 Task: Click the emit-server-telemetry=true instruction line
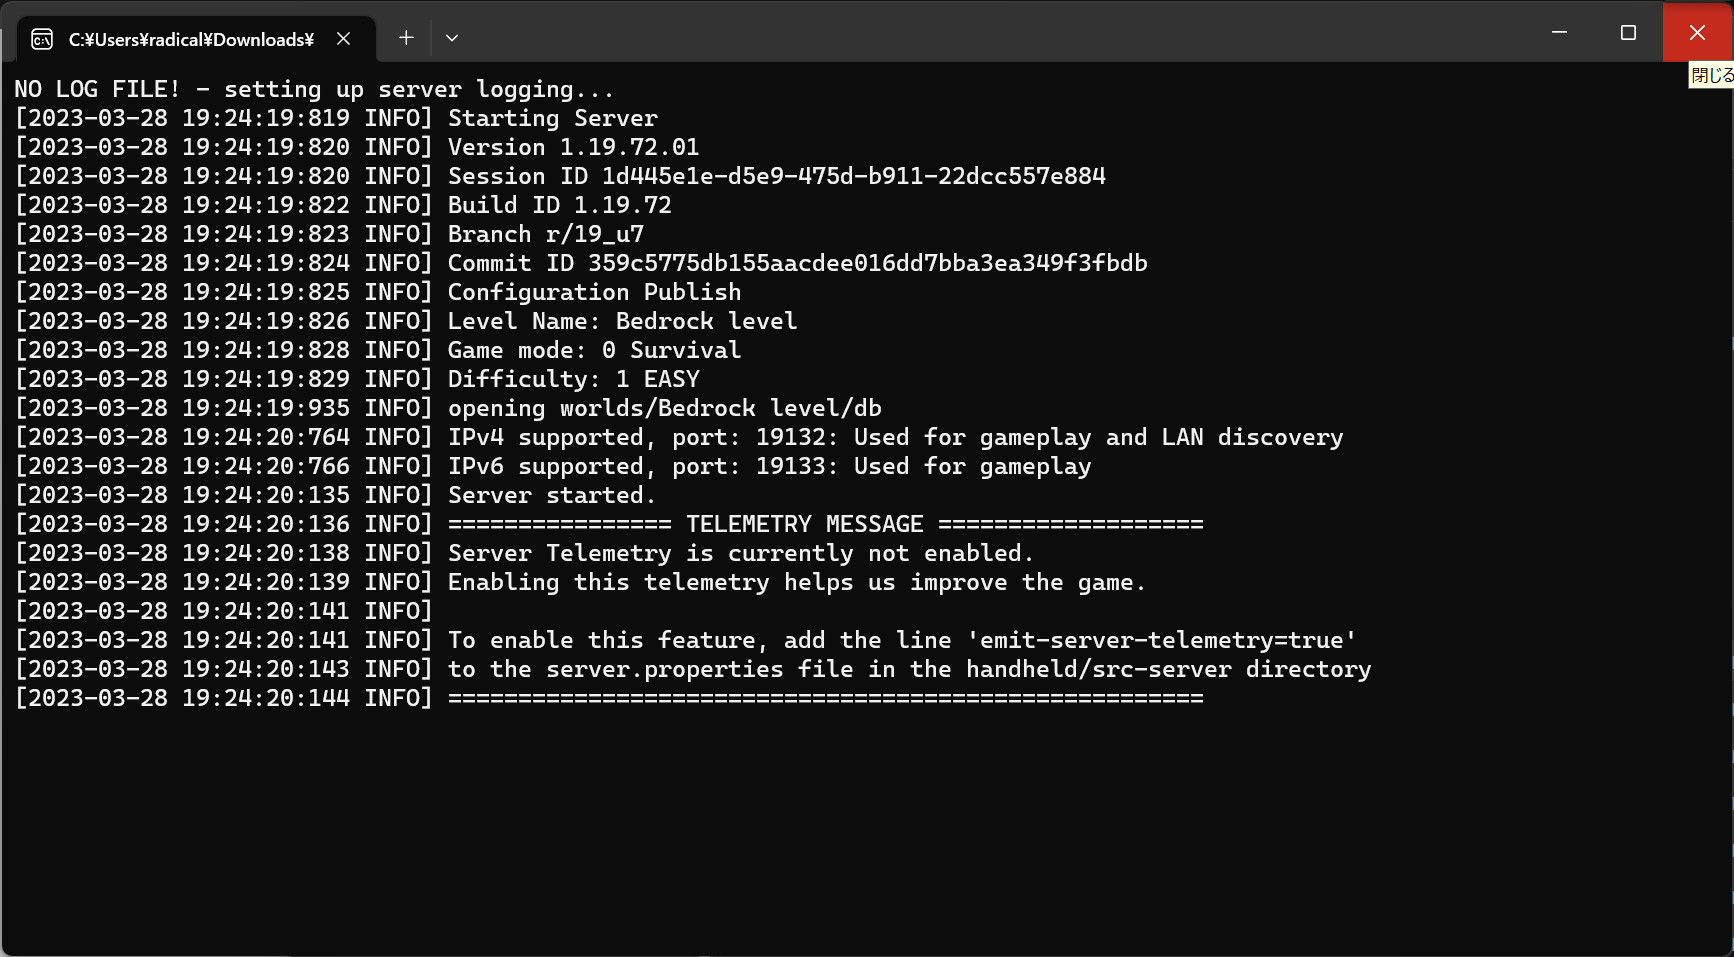click(x=902, y=639)
